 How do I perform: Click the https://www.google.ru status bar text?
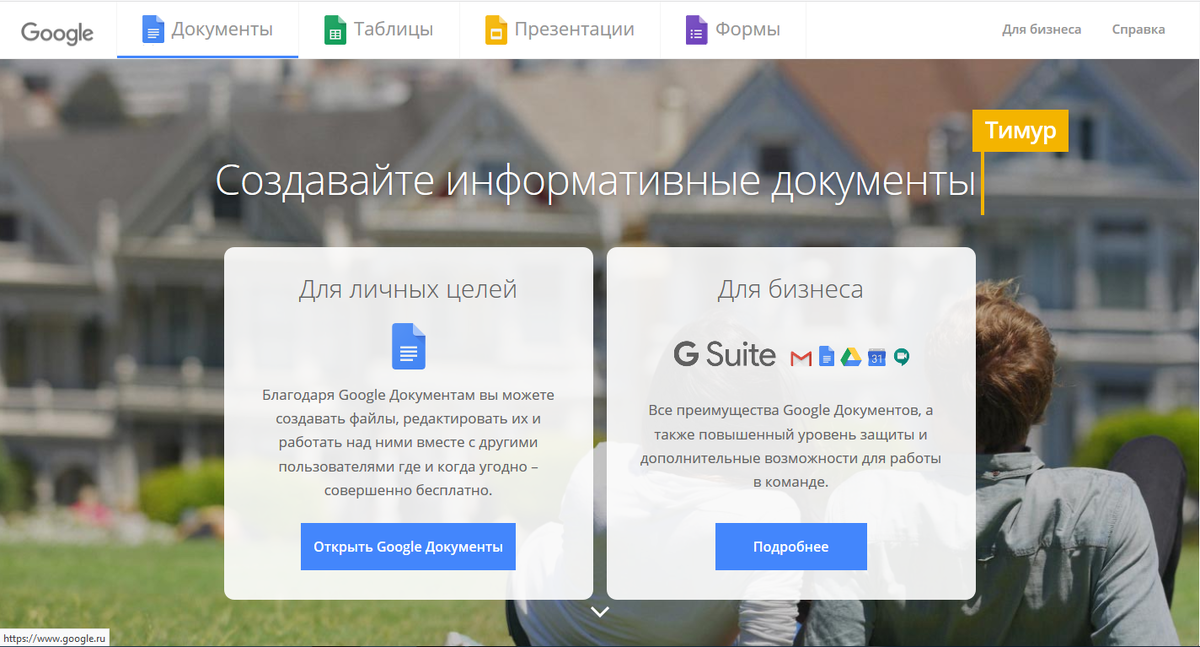point(54,637)
